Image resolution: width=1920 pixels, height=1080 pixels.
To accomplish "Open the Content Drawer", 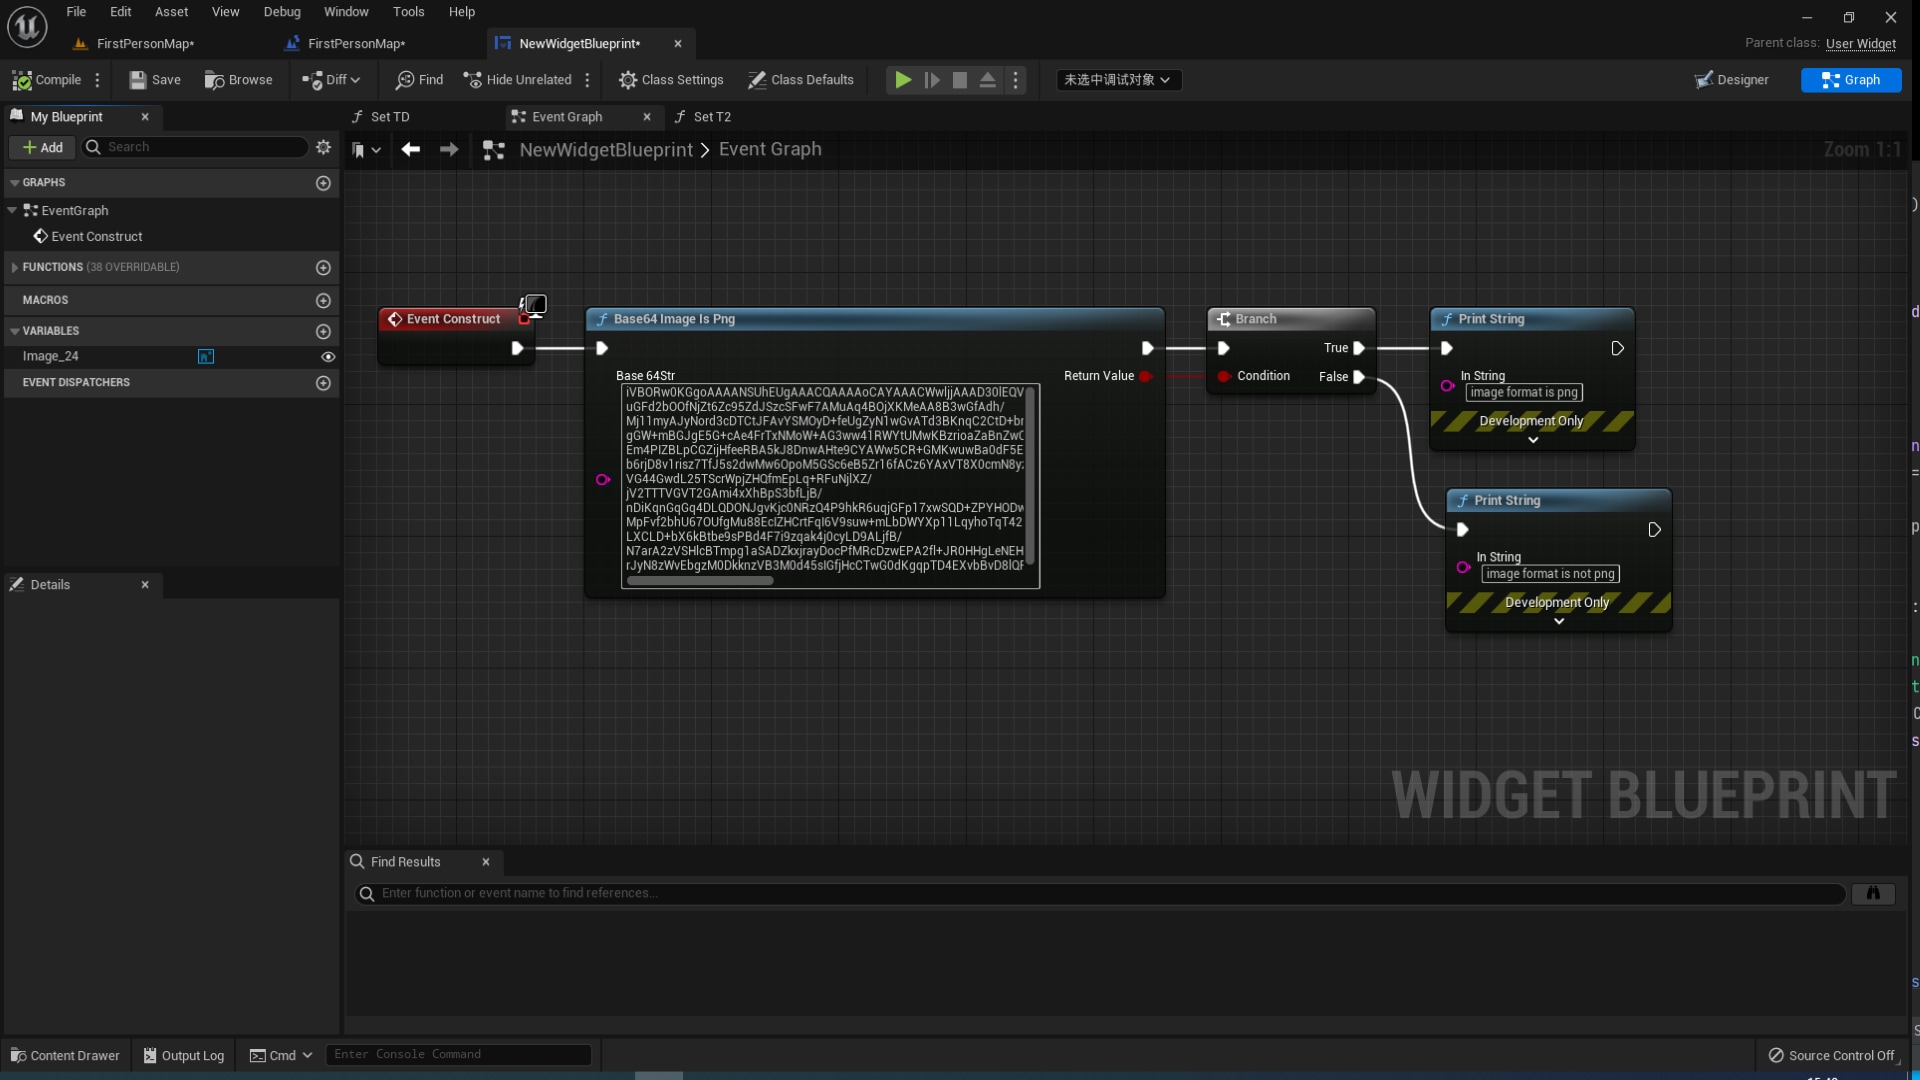I will [x=65, y=1055].
